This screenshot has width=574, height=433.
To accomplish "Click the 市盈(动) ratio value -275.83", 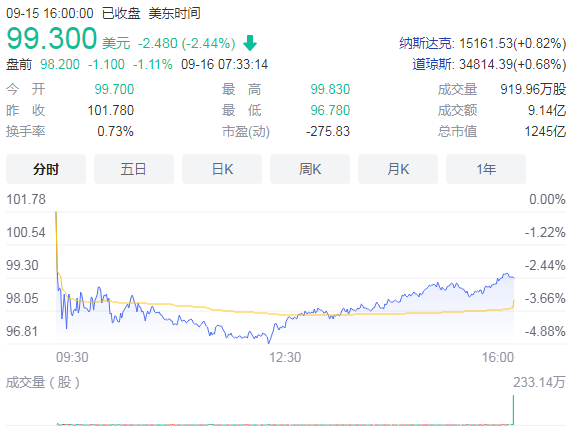I will 328,131.
